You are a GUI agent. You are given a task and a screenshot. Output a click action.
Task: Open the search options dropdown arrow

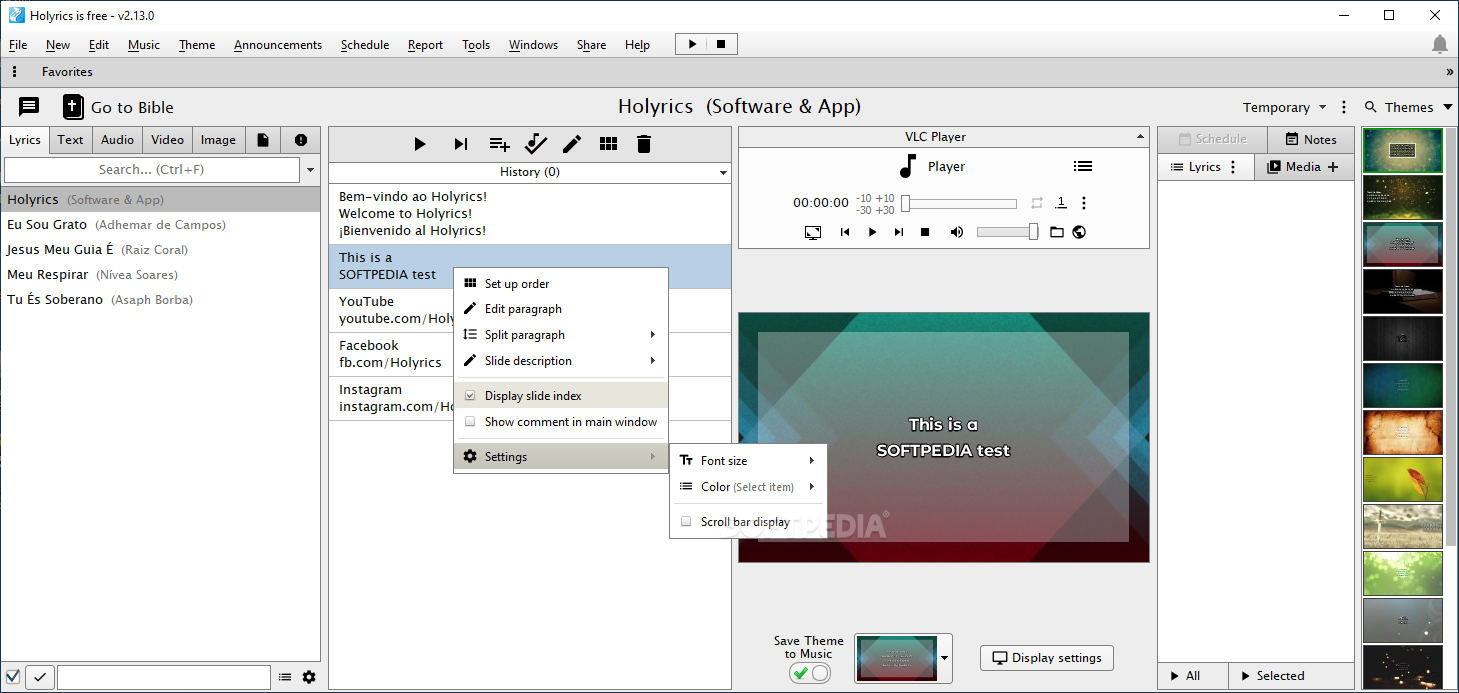310,170
